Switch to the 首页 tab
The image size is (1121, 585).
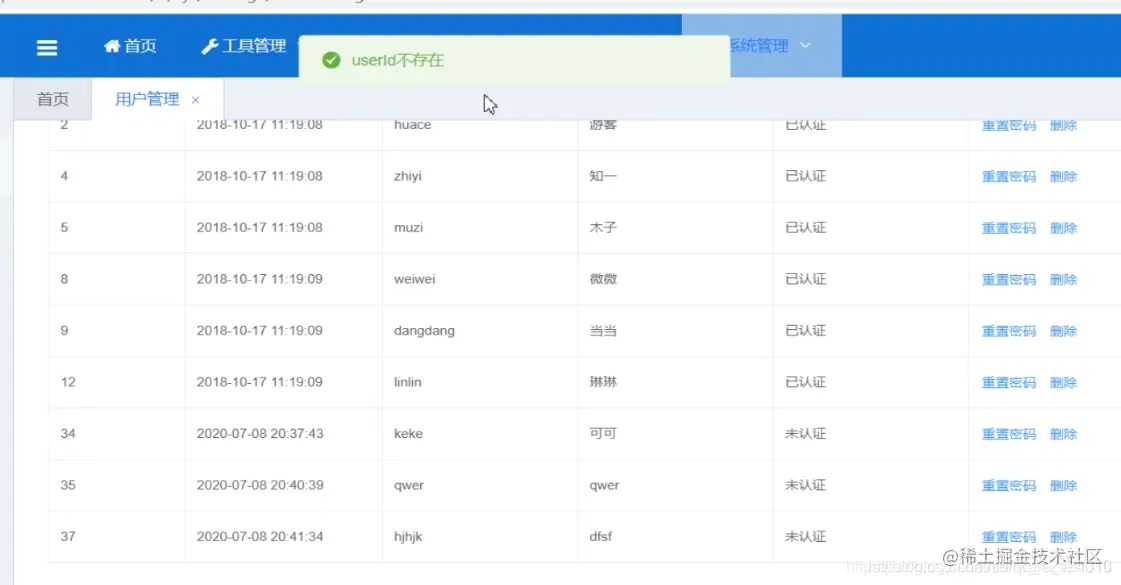coord(52,99)
